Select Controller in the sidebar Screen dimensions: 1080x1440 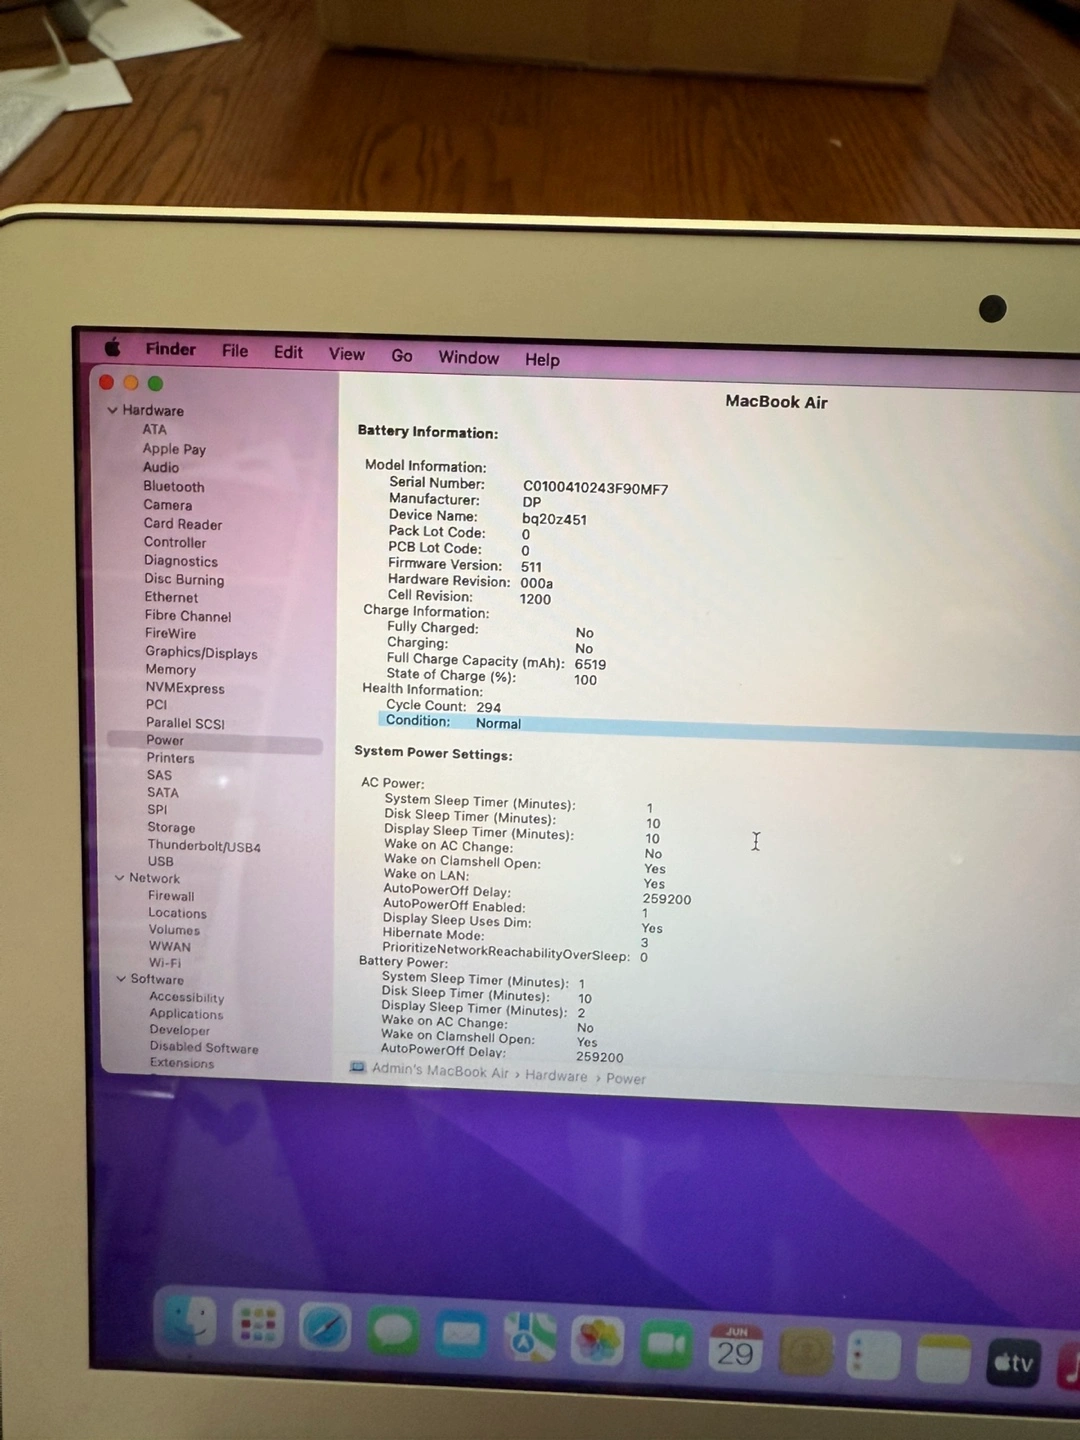point(175,542)
